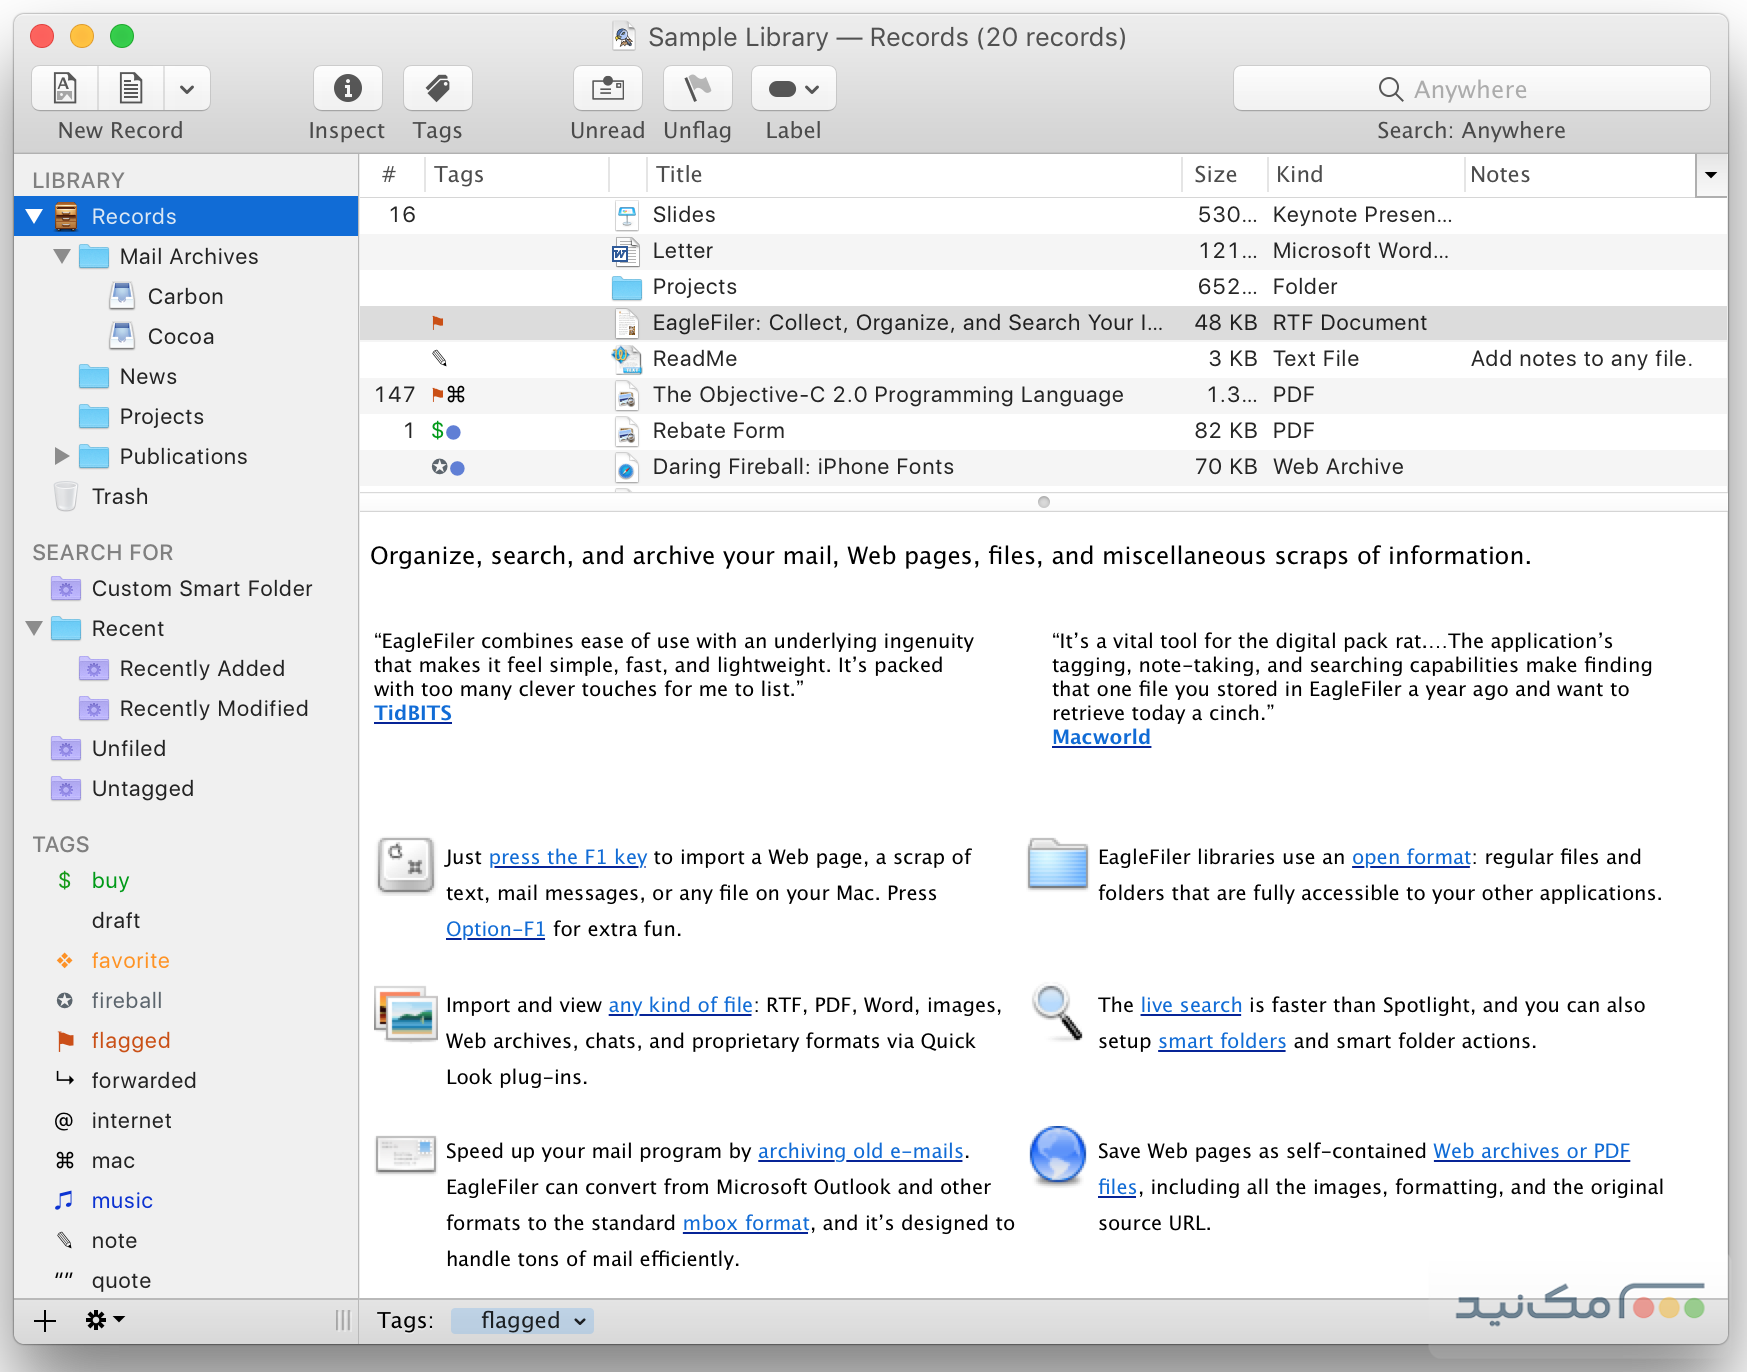1747x1372 pixels.
Task: Open the Tags toolbar button
Action: [437, 89]
